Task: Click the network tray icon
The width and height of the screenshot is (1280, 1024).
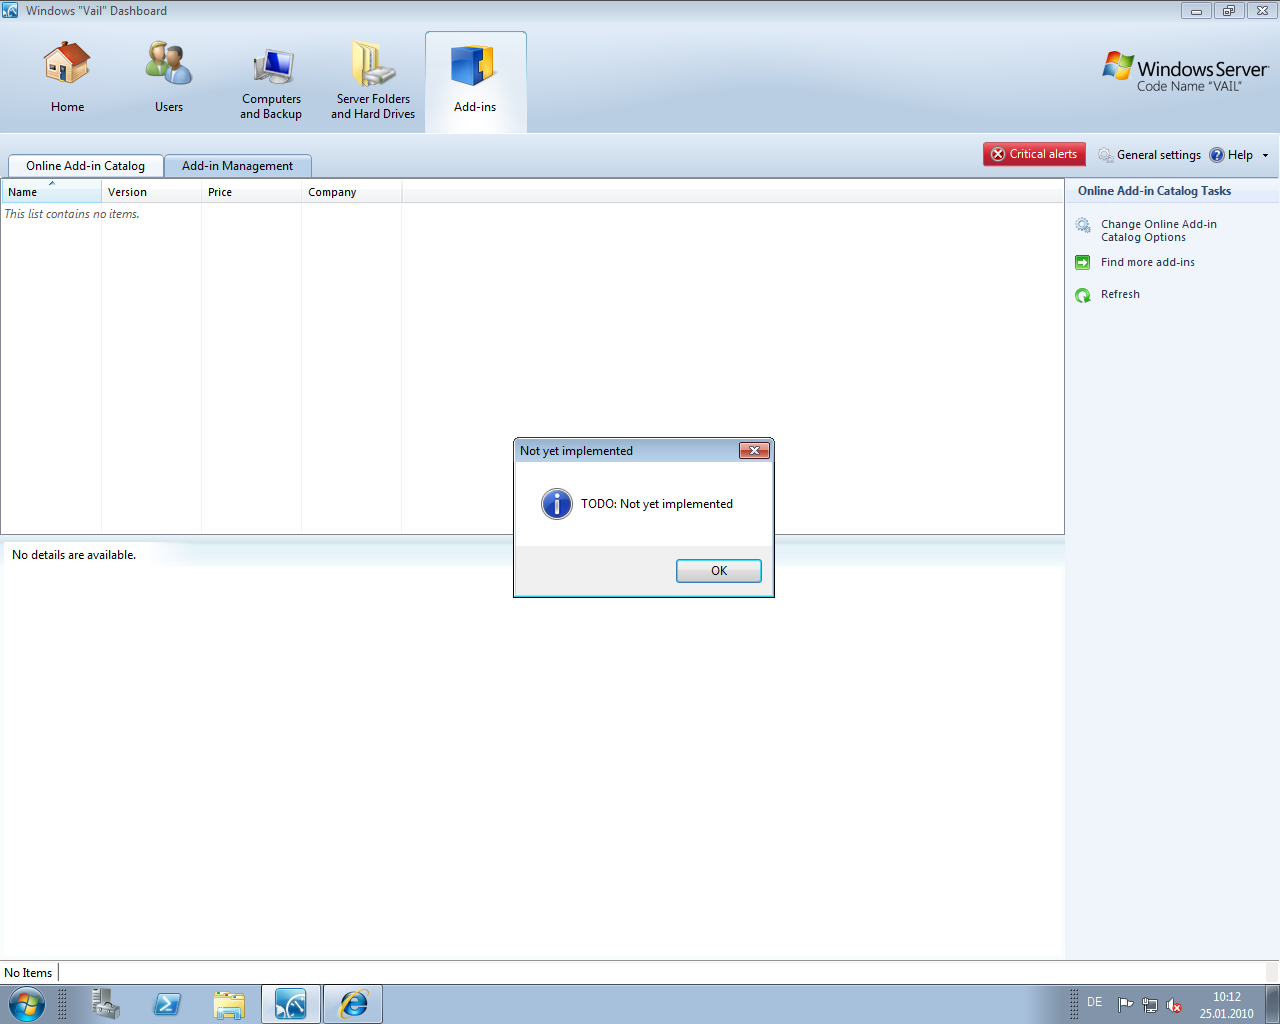Action: pos(1150,1005)
